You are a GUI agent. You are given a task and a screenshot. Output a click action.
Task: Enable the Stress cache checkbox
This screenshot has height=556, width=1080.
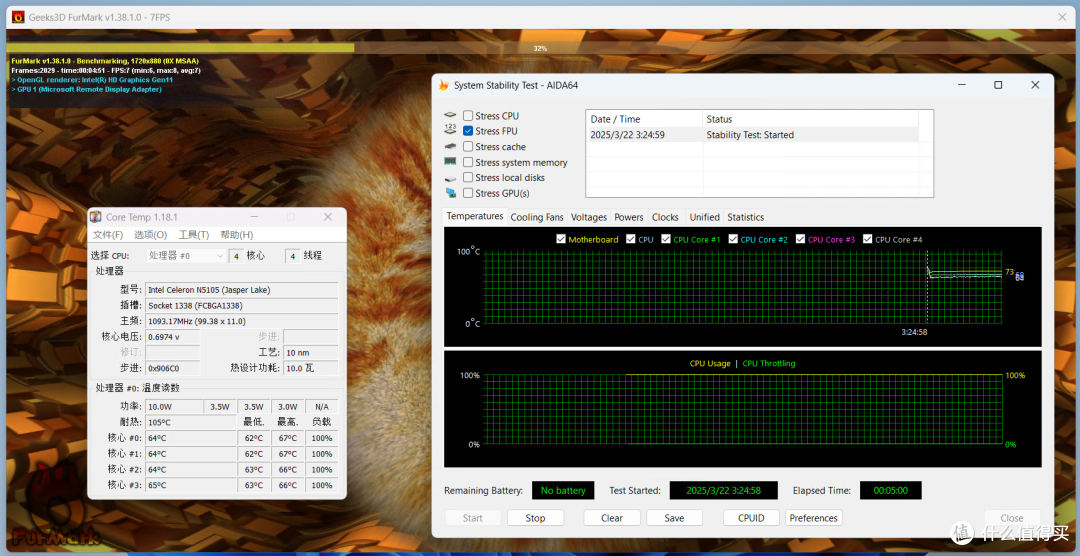(468, 147)
